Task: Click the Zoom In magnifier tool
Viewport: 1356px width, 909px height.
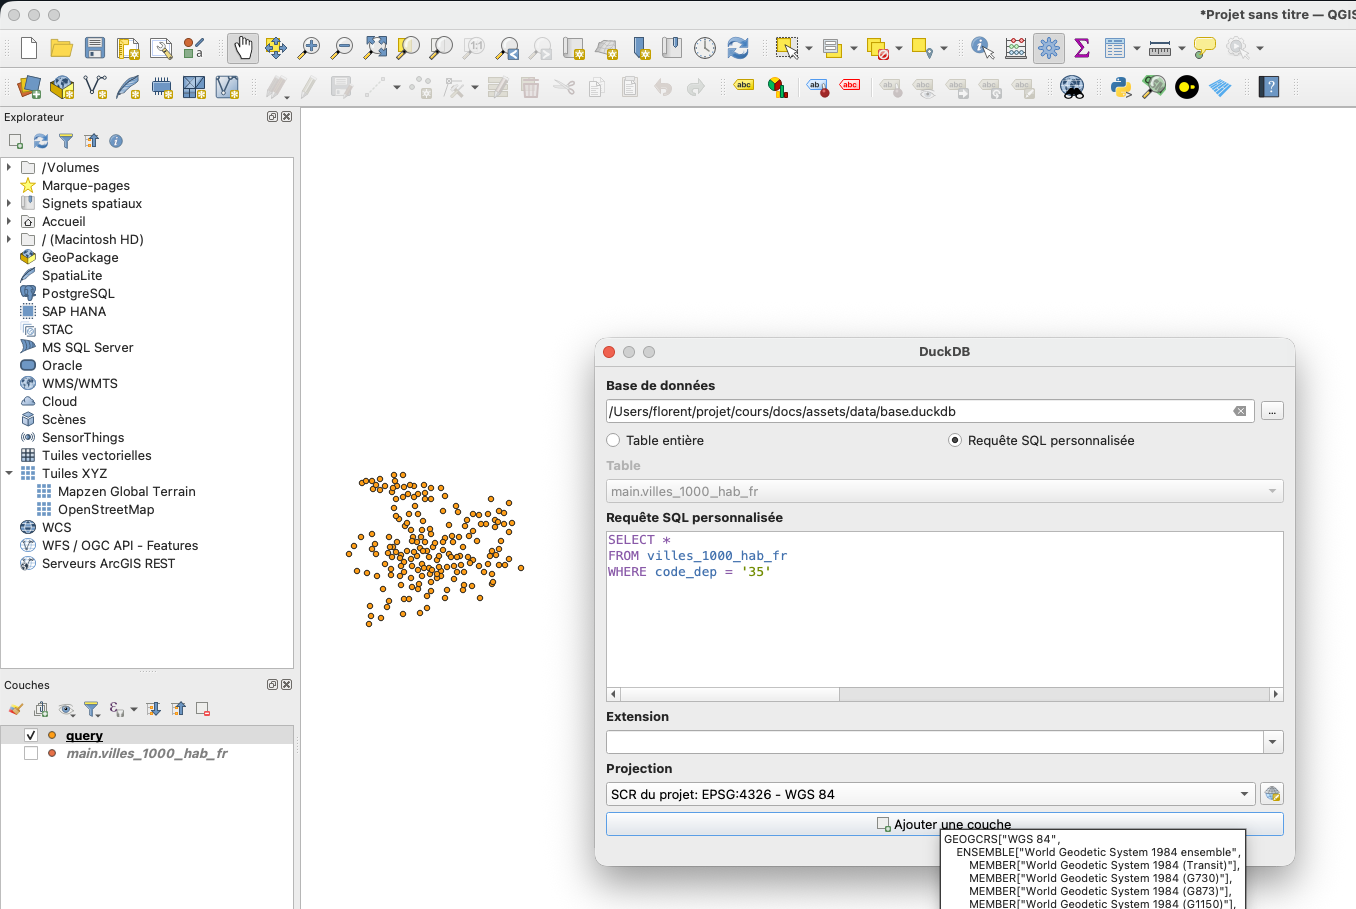Action: pos(309,48)
